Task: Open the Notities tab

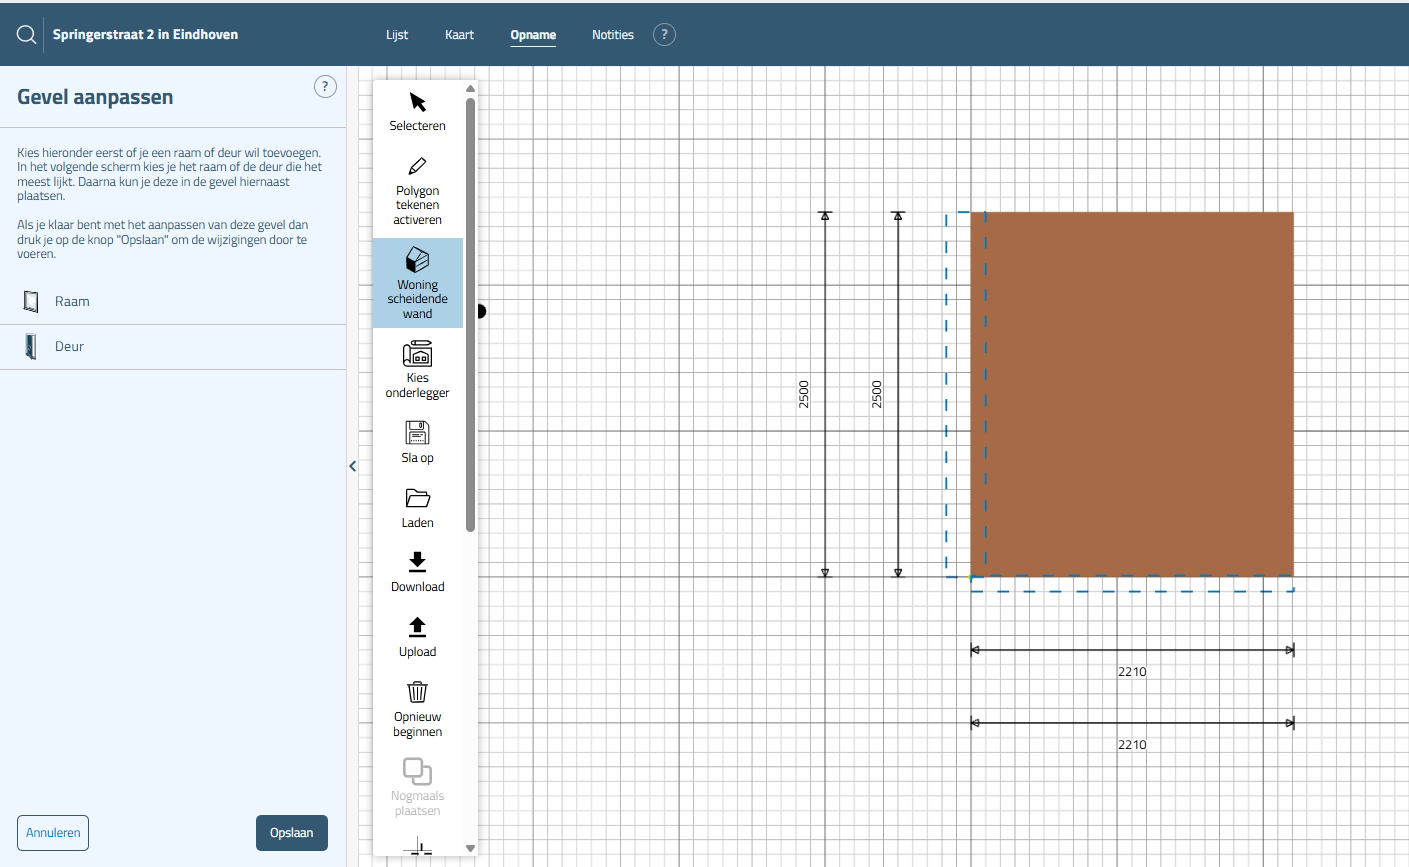Action: tap(612, 35)
